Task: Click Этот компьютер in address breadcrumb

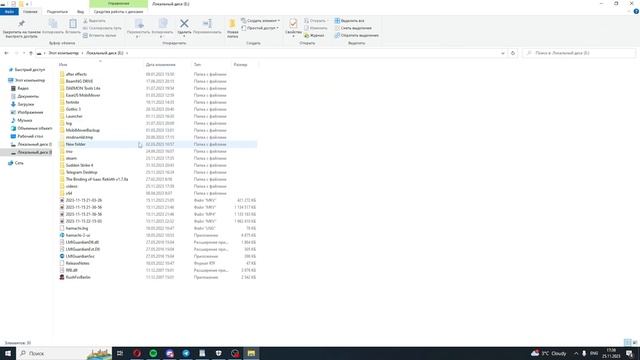Action: pos(64,53)
